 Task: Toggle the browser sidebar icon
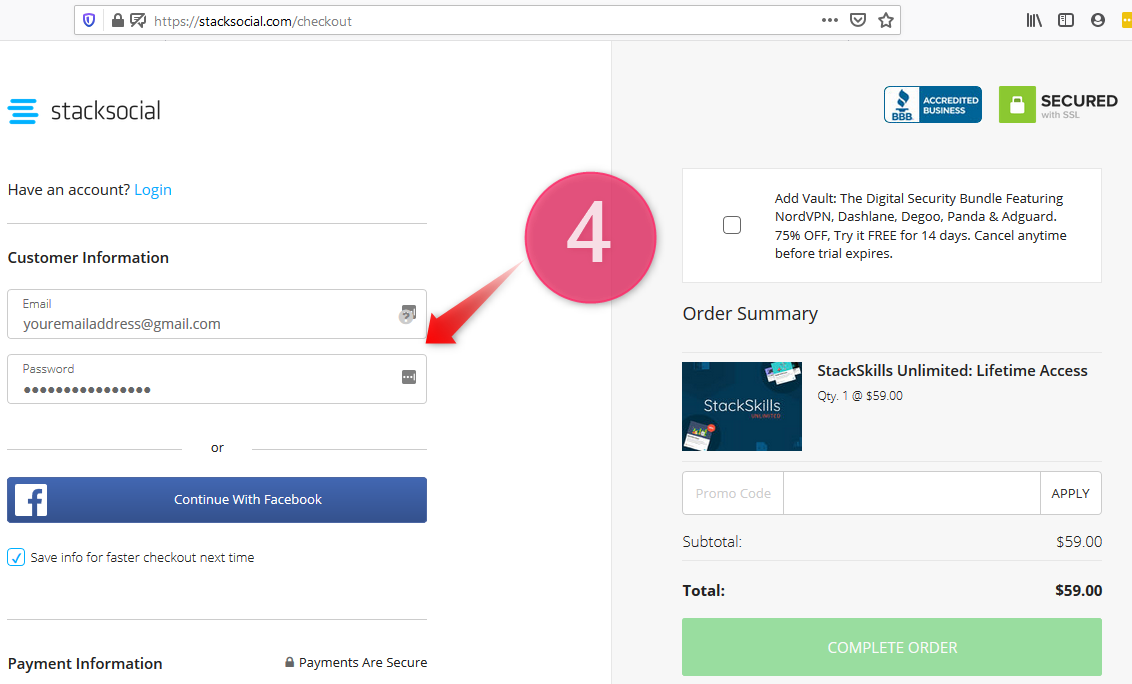1066,19
